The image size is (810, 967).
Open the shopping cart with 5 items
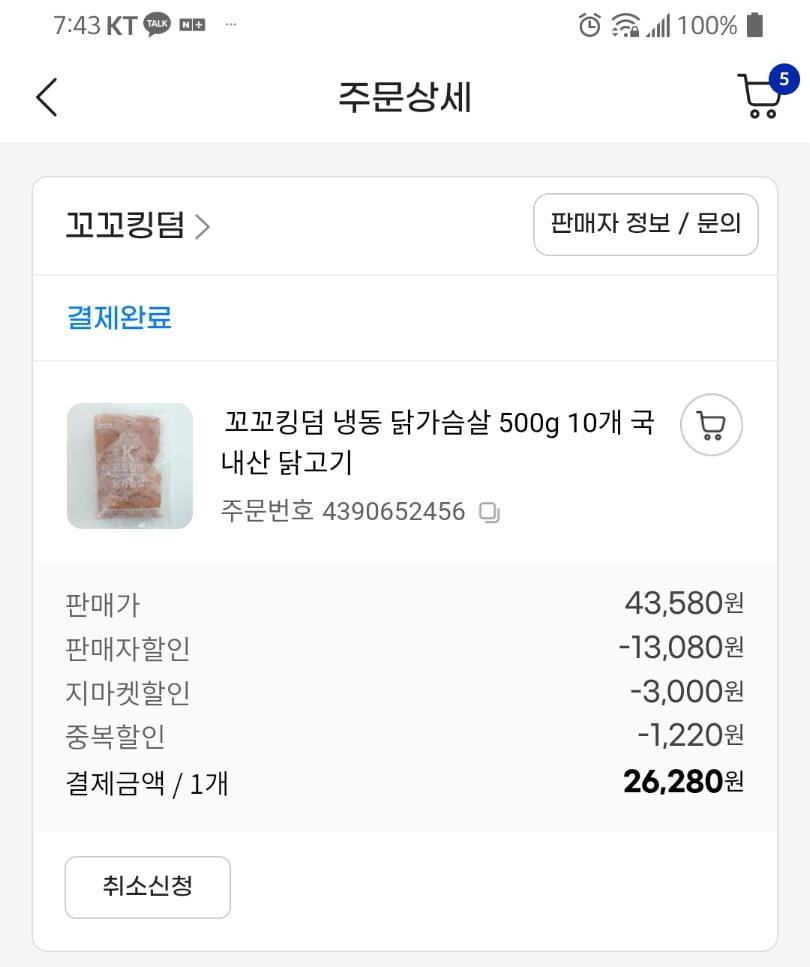pyautogui.click(x=760, y=97)
